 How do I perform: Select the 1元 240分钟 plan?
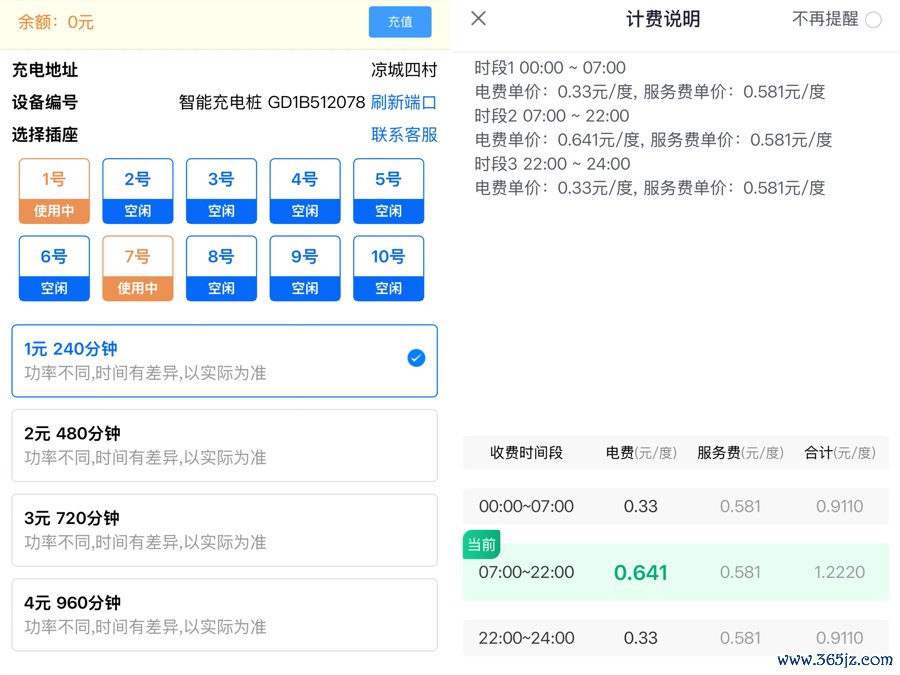coord(224,360)
